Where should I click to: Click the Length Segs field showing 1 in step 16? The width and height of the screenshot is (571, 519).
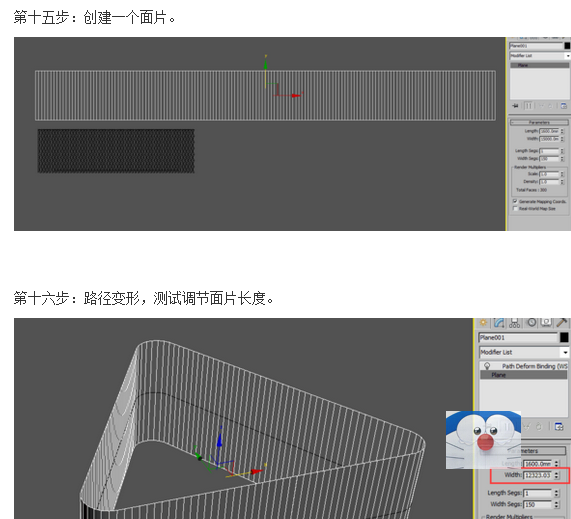tap(538, 493)
